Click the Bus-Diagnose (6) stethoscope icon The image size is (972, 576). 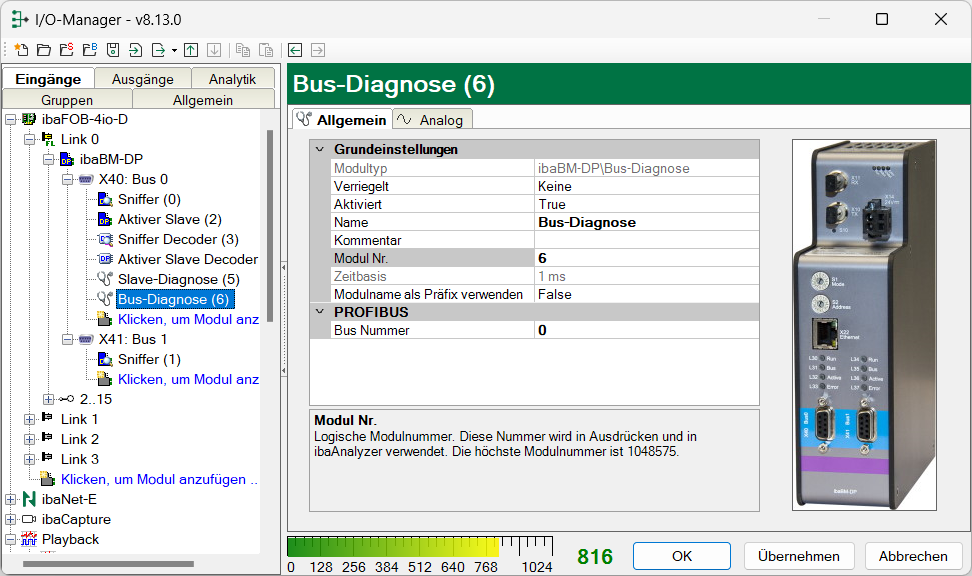coord(105,299)
